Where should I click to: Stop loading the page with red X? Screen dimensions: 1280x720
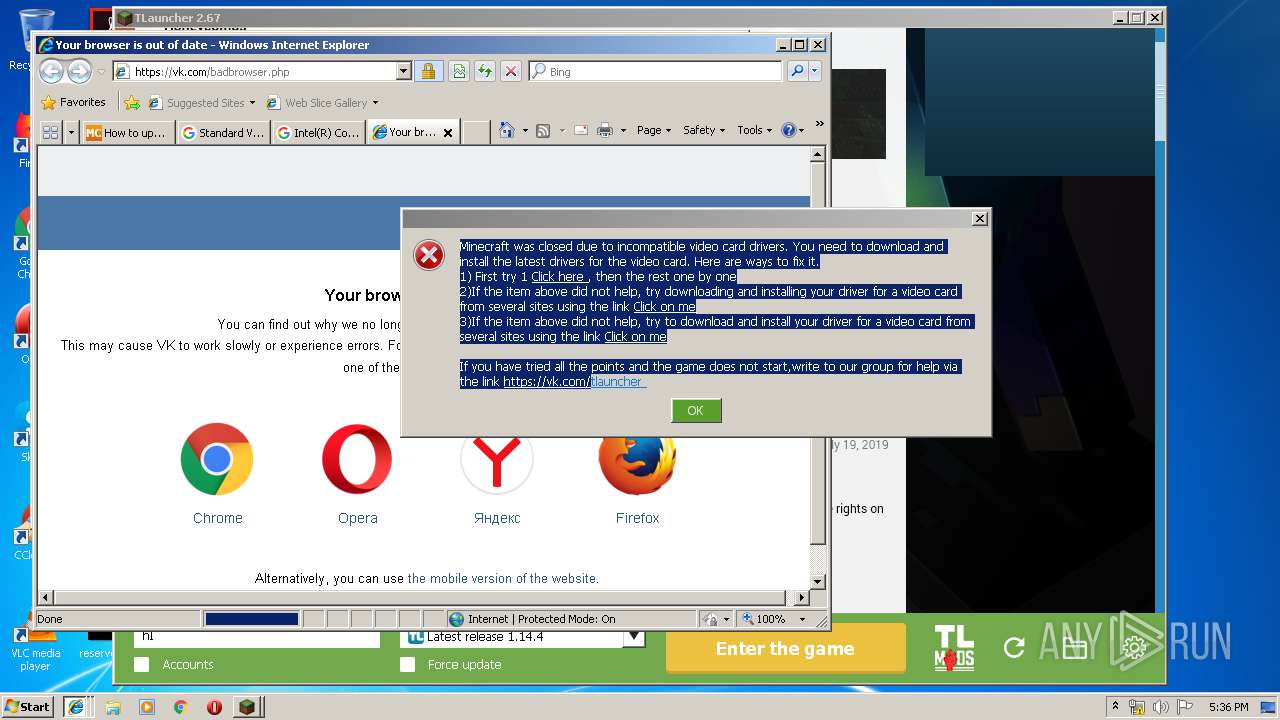511,71
